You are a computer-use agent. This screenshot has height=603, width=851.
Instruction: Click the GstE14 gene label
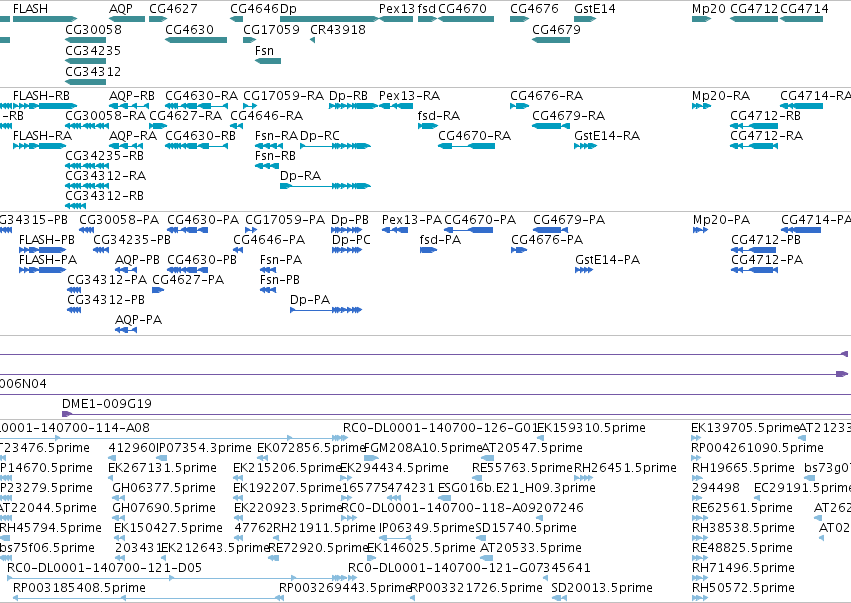coord(595,9)
